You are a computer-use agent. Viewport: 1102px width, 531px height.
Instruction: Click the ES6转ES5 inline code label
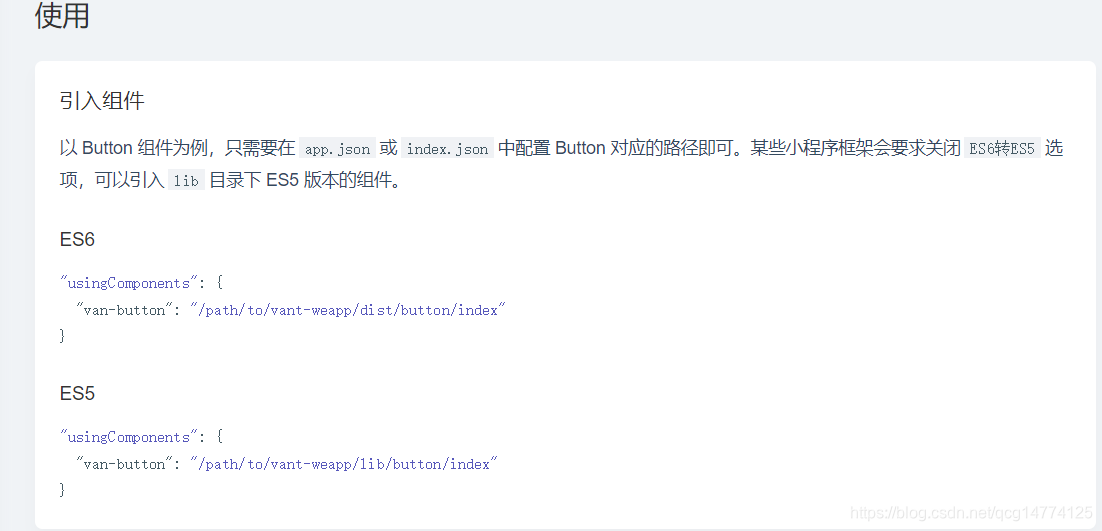1002,149
